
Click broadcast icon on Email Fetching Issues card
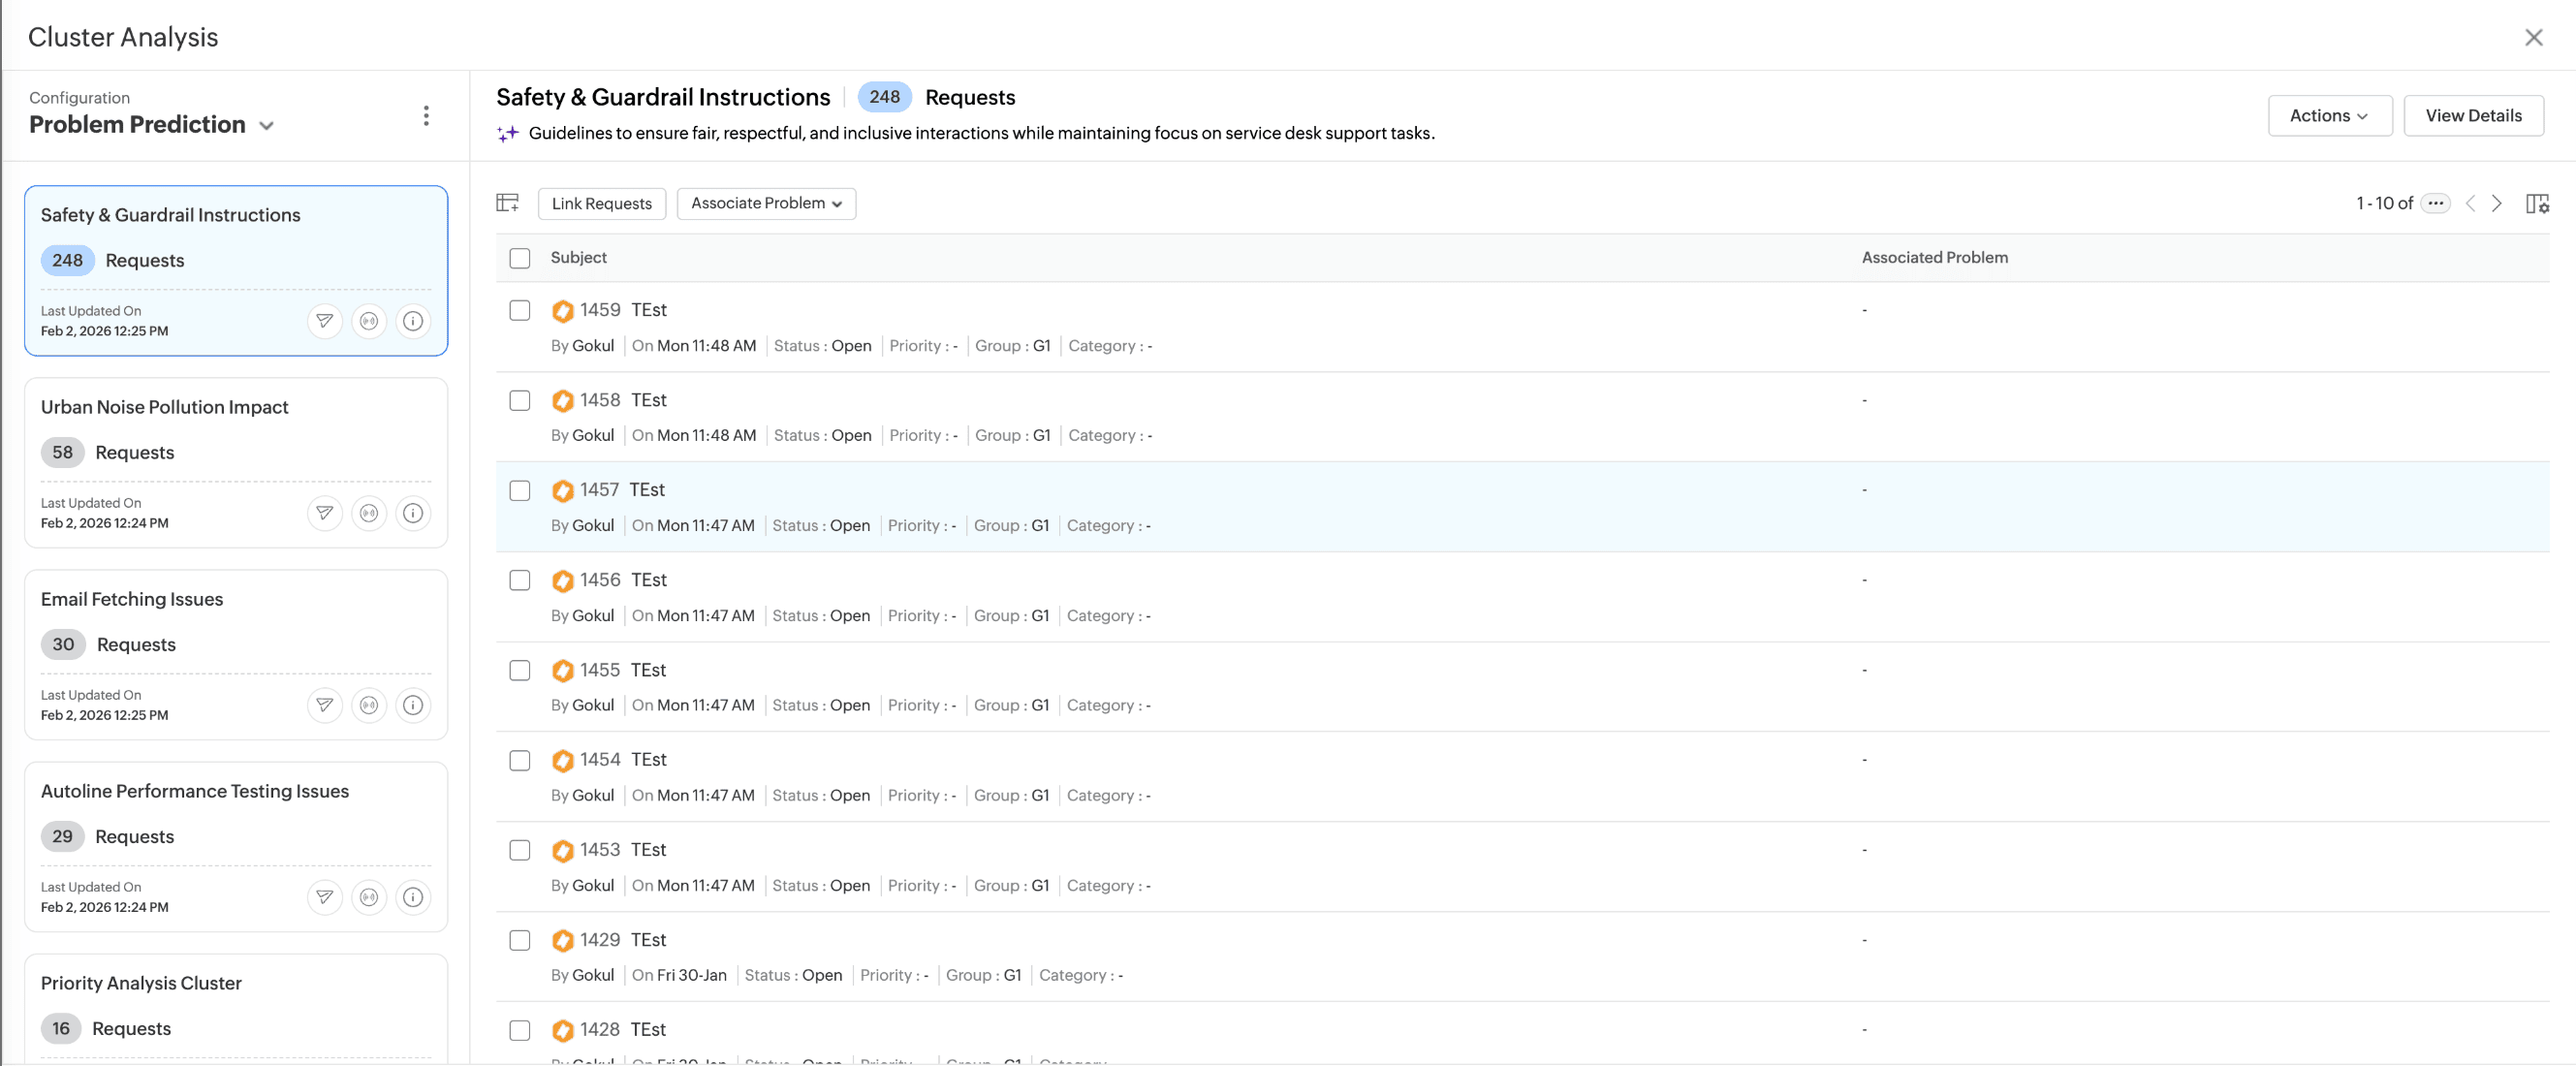pyautogui.click(x=369, y=705)
